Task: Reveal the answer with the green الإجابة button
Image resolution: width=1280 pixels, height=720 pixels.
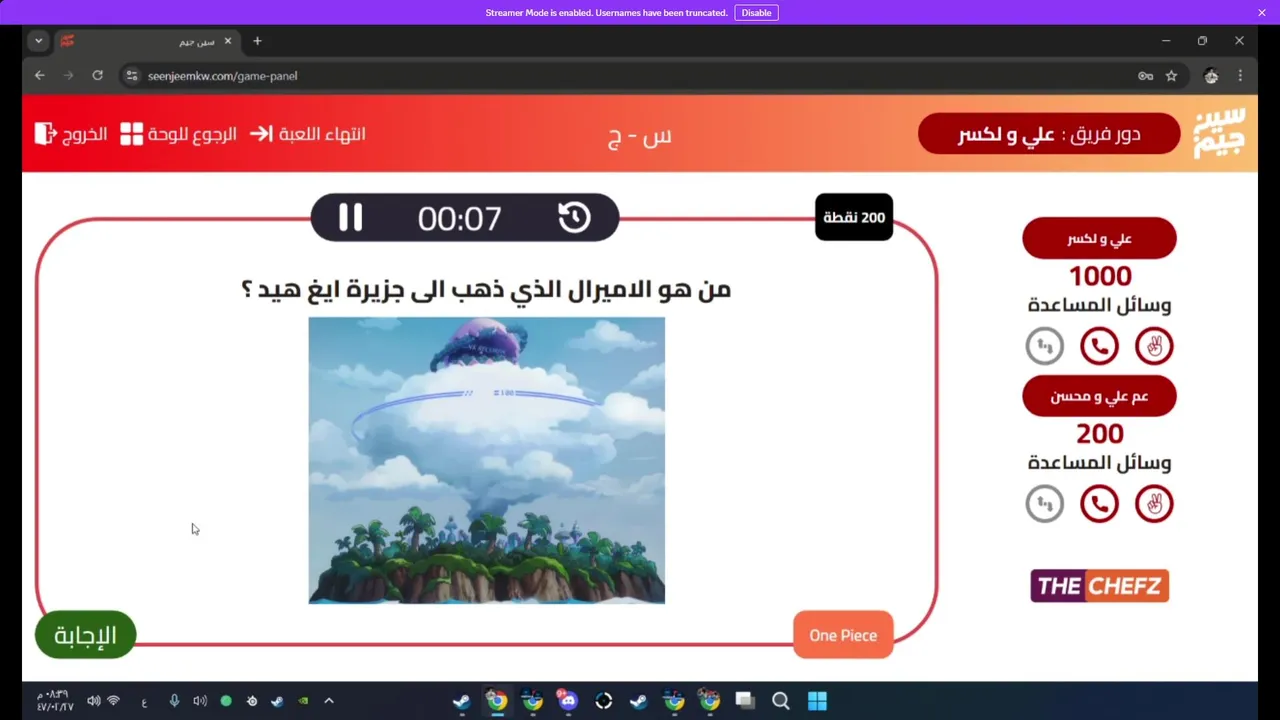Action: coord(85,635)
